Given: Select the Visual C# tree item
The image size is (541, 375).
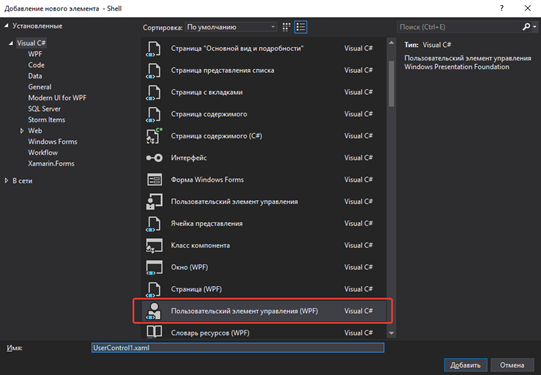Looking at the screenshot, I should click(x=31, y=43).
